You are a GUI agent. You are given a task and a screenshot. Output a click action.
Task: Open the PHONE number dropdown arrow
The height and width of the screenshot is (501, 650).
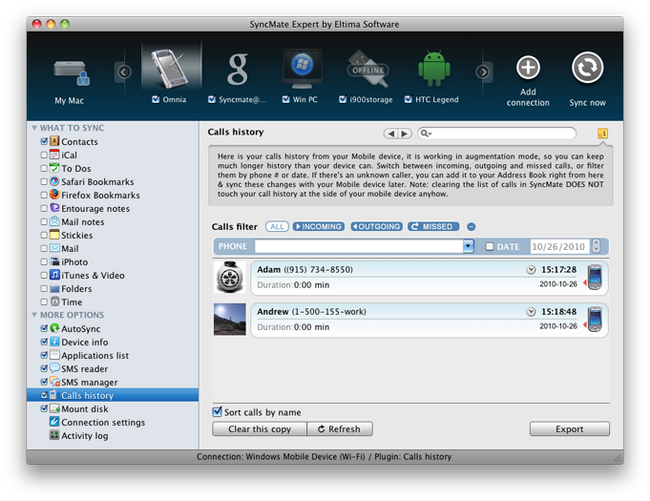click(468, 246)
